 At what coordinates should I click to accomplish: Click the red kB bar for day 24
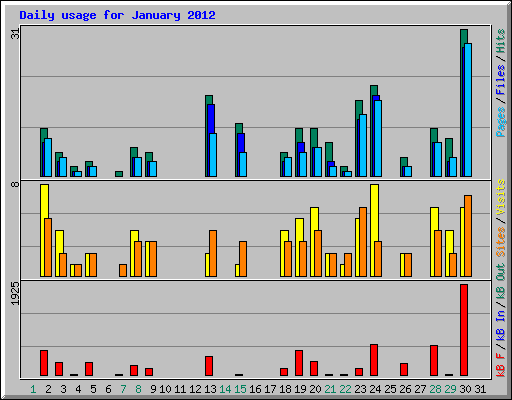[x=374, y=360]
